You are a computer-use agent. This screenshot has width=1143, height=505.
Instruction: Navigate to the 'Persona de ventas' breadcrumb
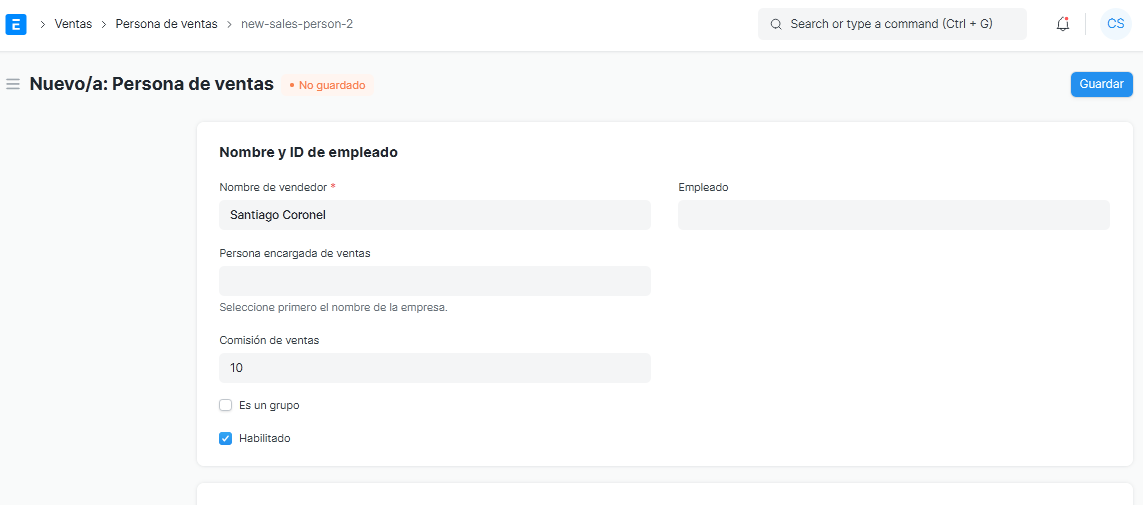(166, 24)
